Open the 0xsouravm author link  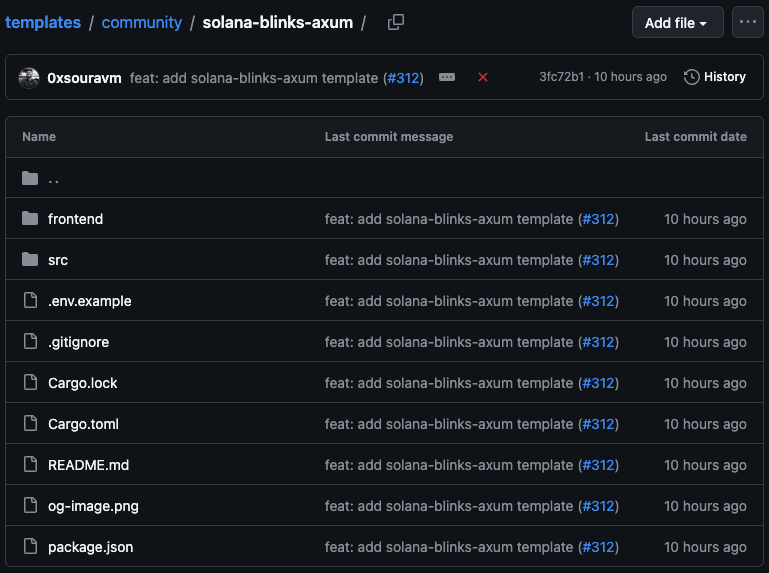tap(84, 78)
